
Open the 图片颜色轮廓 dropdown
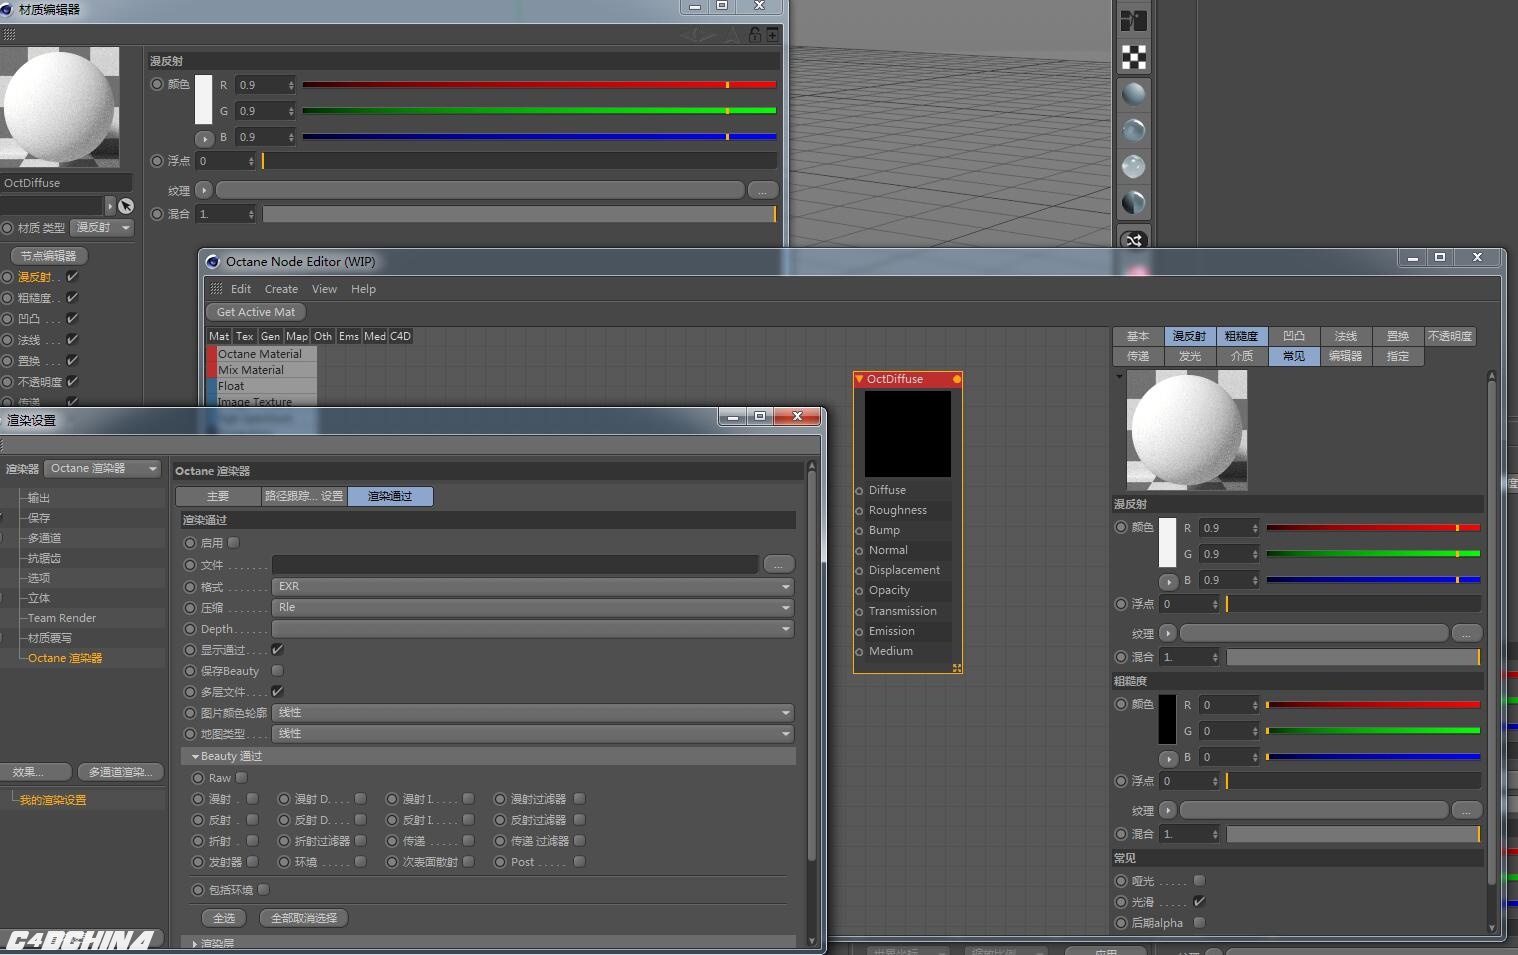click(x=532, y=713)
